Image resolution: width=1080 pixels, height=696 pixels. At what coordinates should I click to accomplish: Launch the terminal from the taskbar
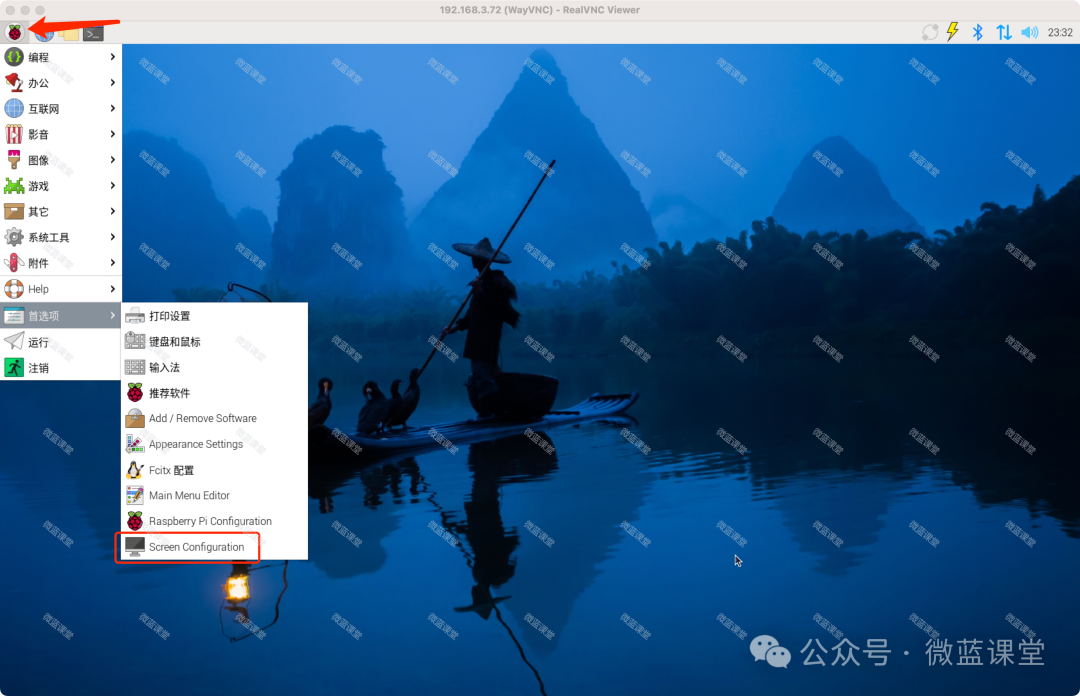click(94, 34)
